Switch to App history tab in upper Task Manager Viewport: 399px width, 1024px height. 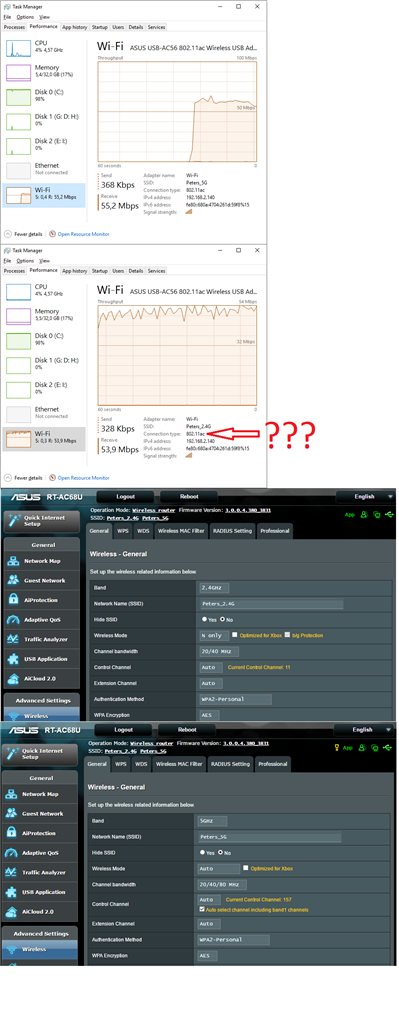click(75, 27)
